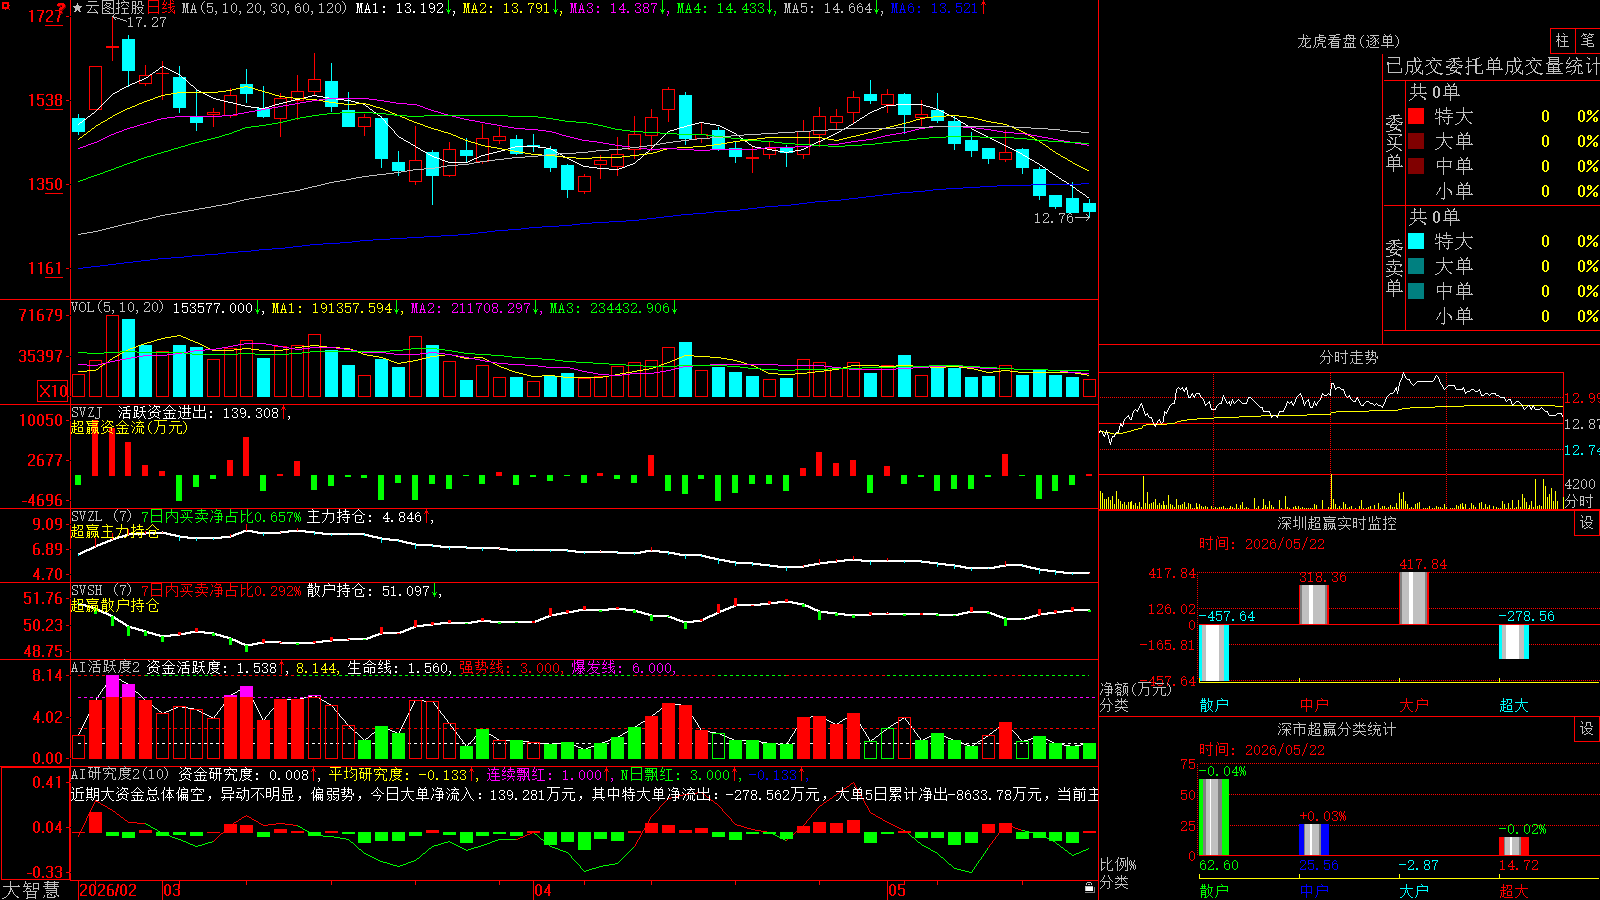Select 7日内买卖净占比0.657% text
Viewport: 1600px width, 900px height.
[x=221, y=517]
